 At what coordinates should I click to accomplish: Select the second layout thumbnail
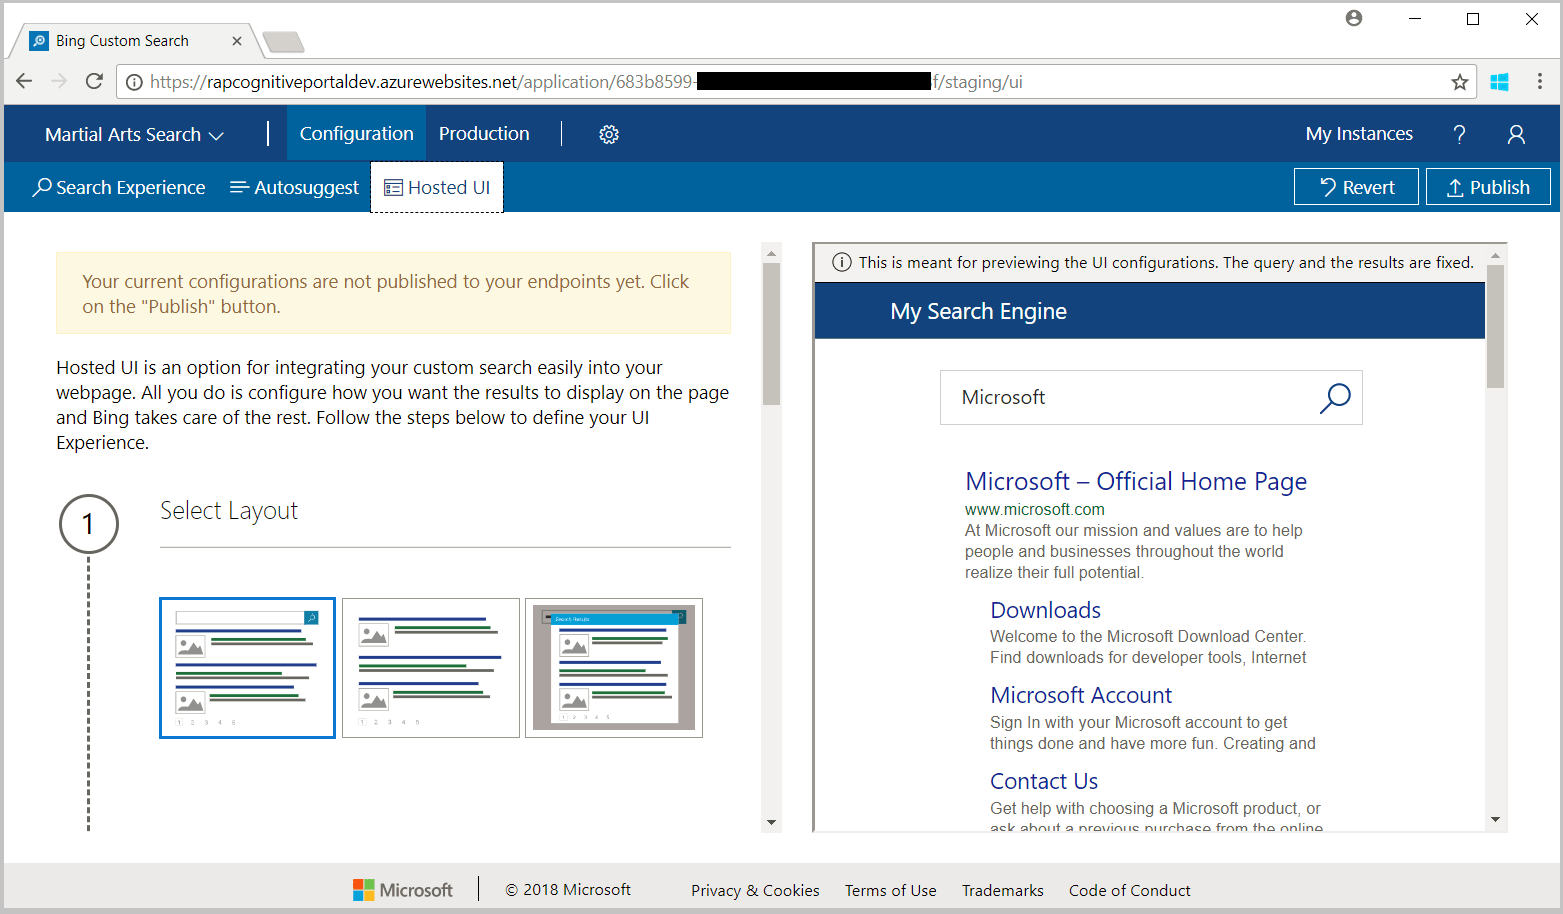[430, 667]
